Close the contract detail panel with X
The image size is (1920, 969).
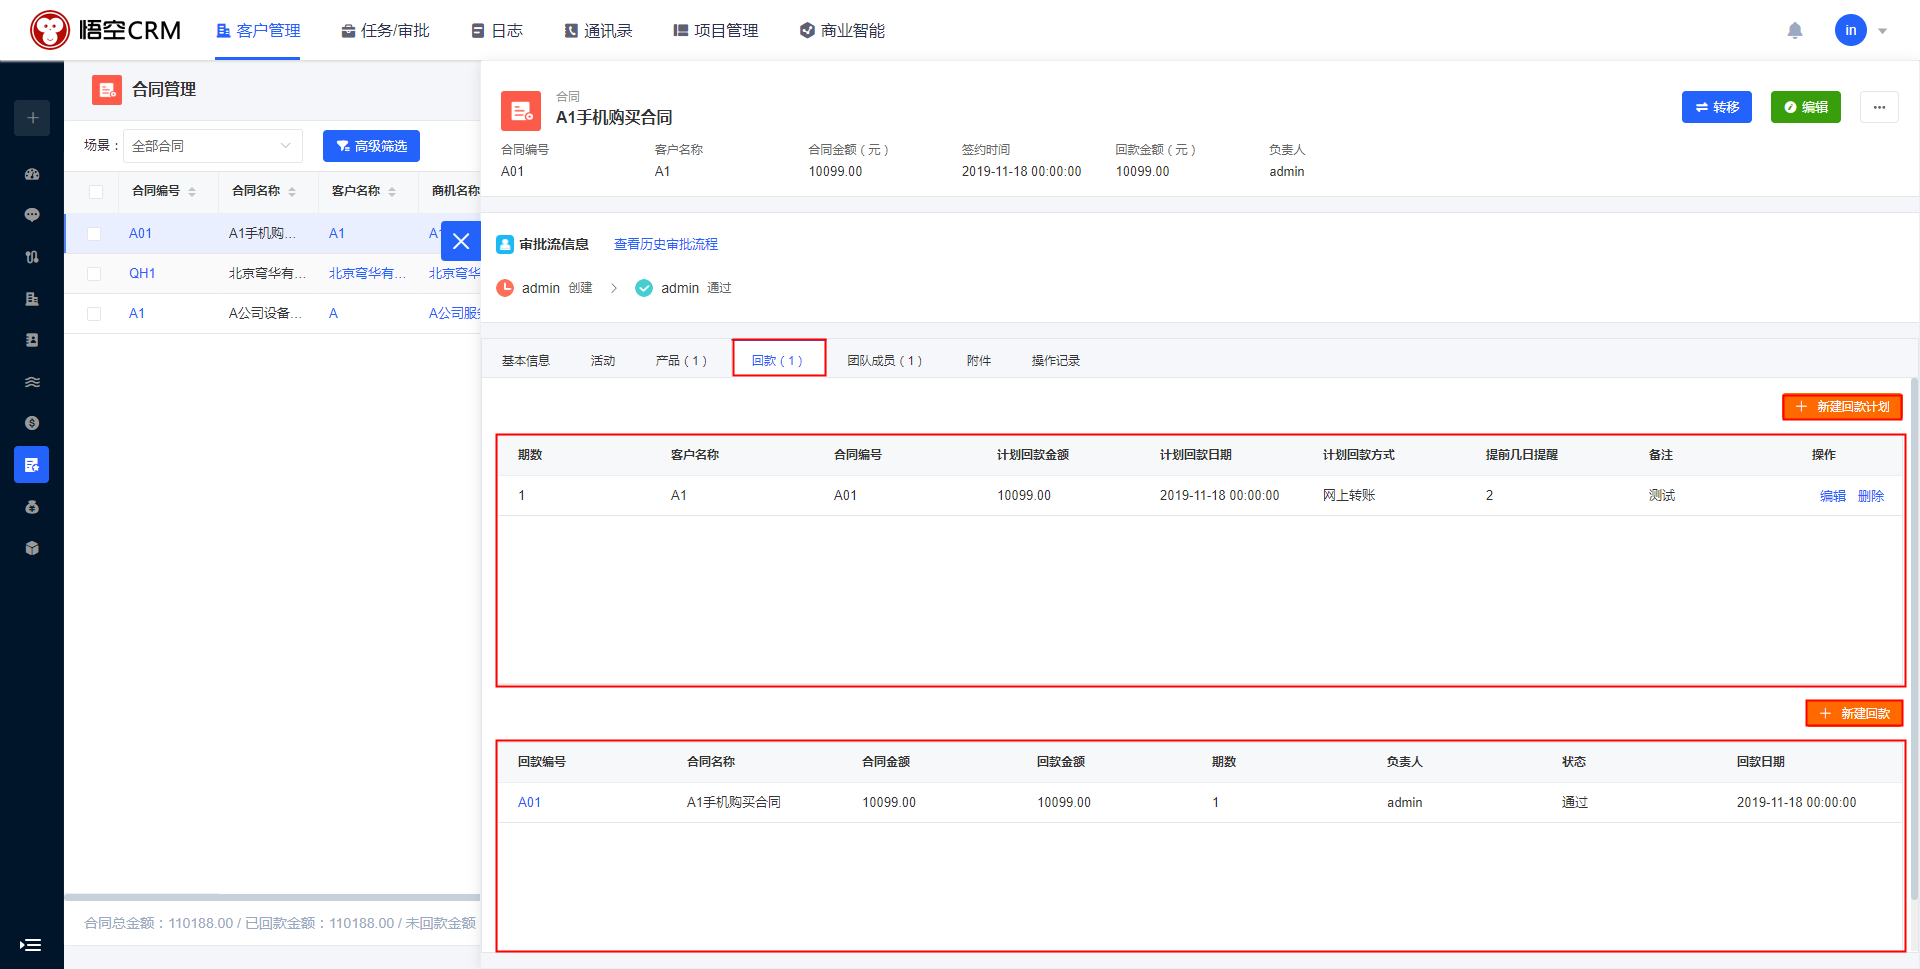tap(461, 241)
